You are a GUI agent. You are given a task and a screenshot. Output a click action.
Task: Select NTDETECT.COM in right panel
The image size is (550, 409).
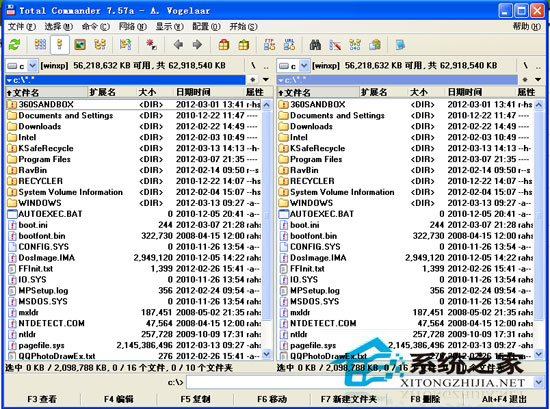pos(405,323)
